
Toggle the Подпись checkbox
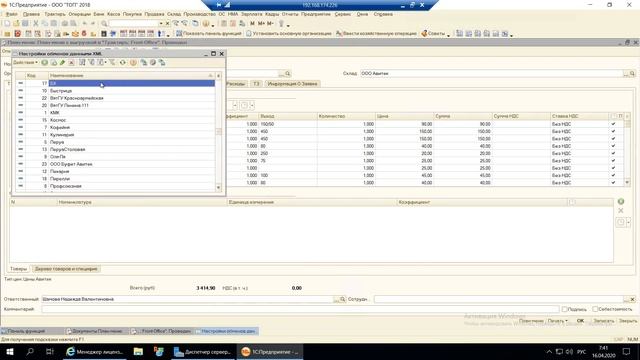(564, 309)
